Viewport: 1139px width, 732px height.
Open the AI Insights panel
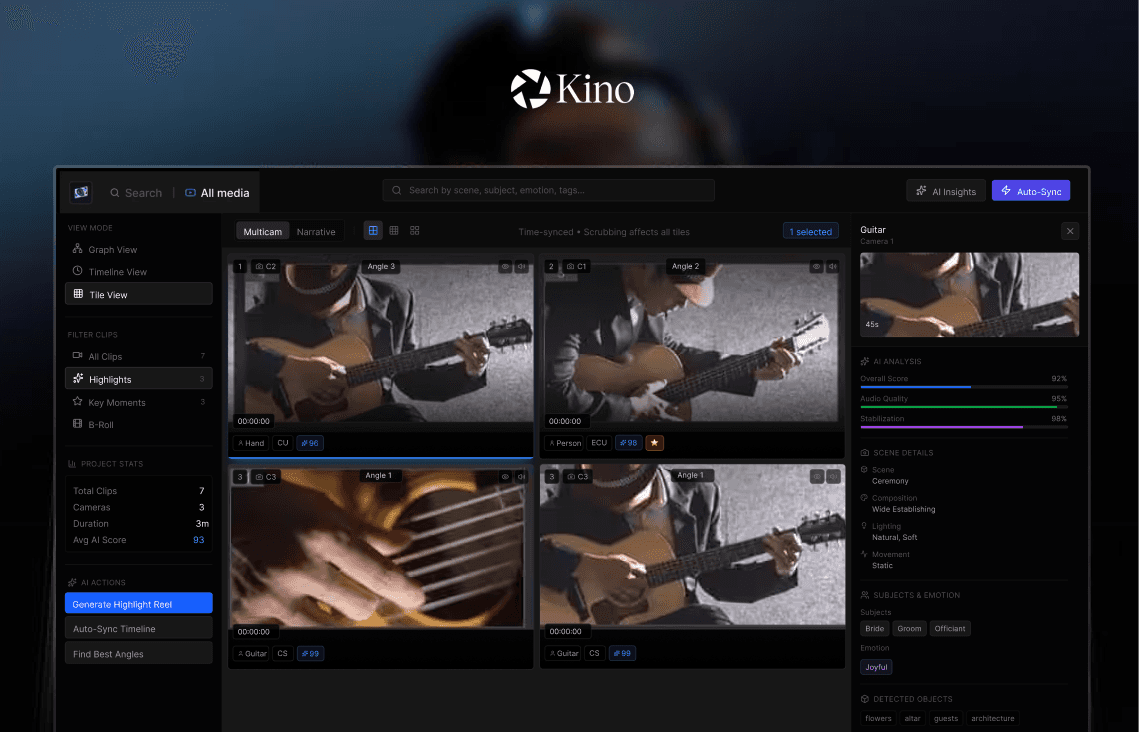(x=945, y=190)
